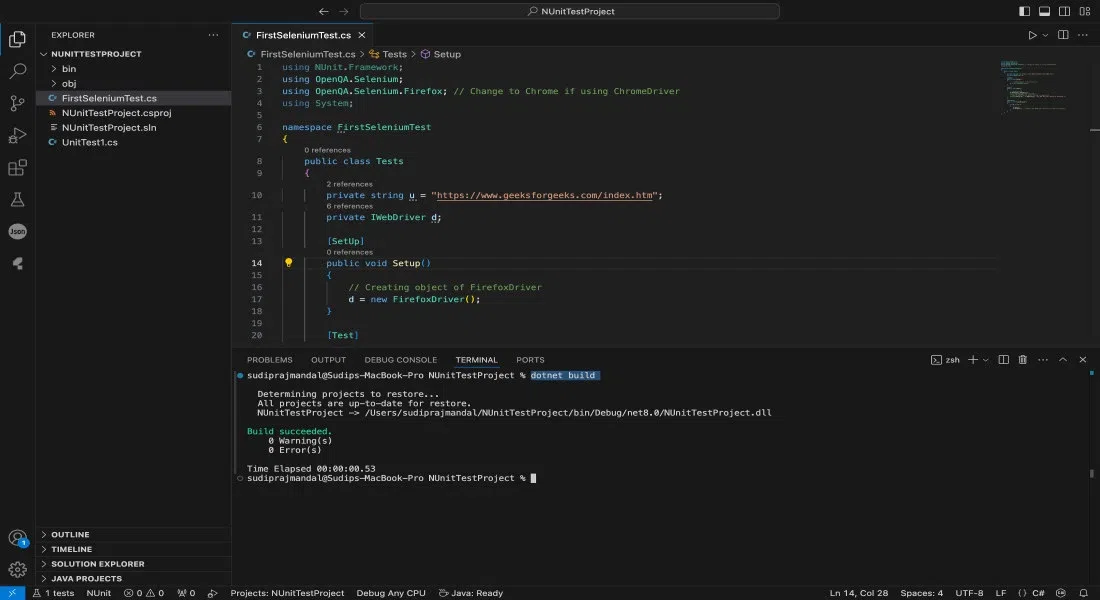Image resolution: width=1100 pixels, height=600 pixels.
Task: Open the Run and Debug view
Action: pyautogui.click(x=17, y=136)
